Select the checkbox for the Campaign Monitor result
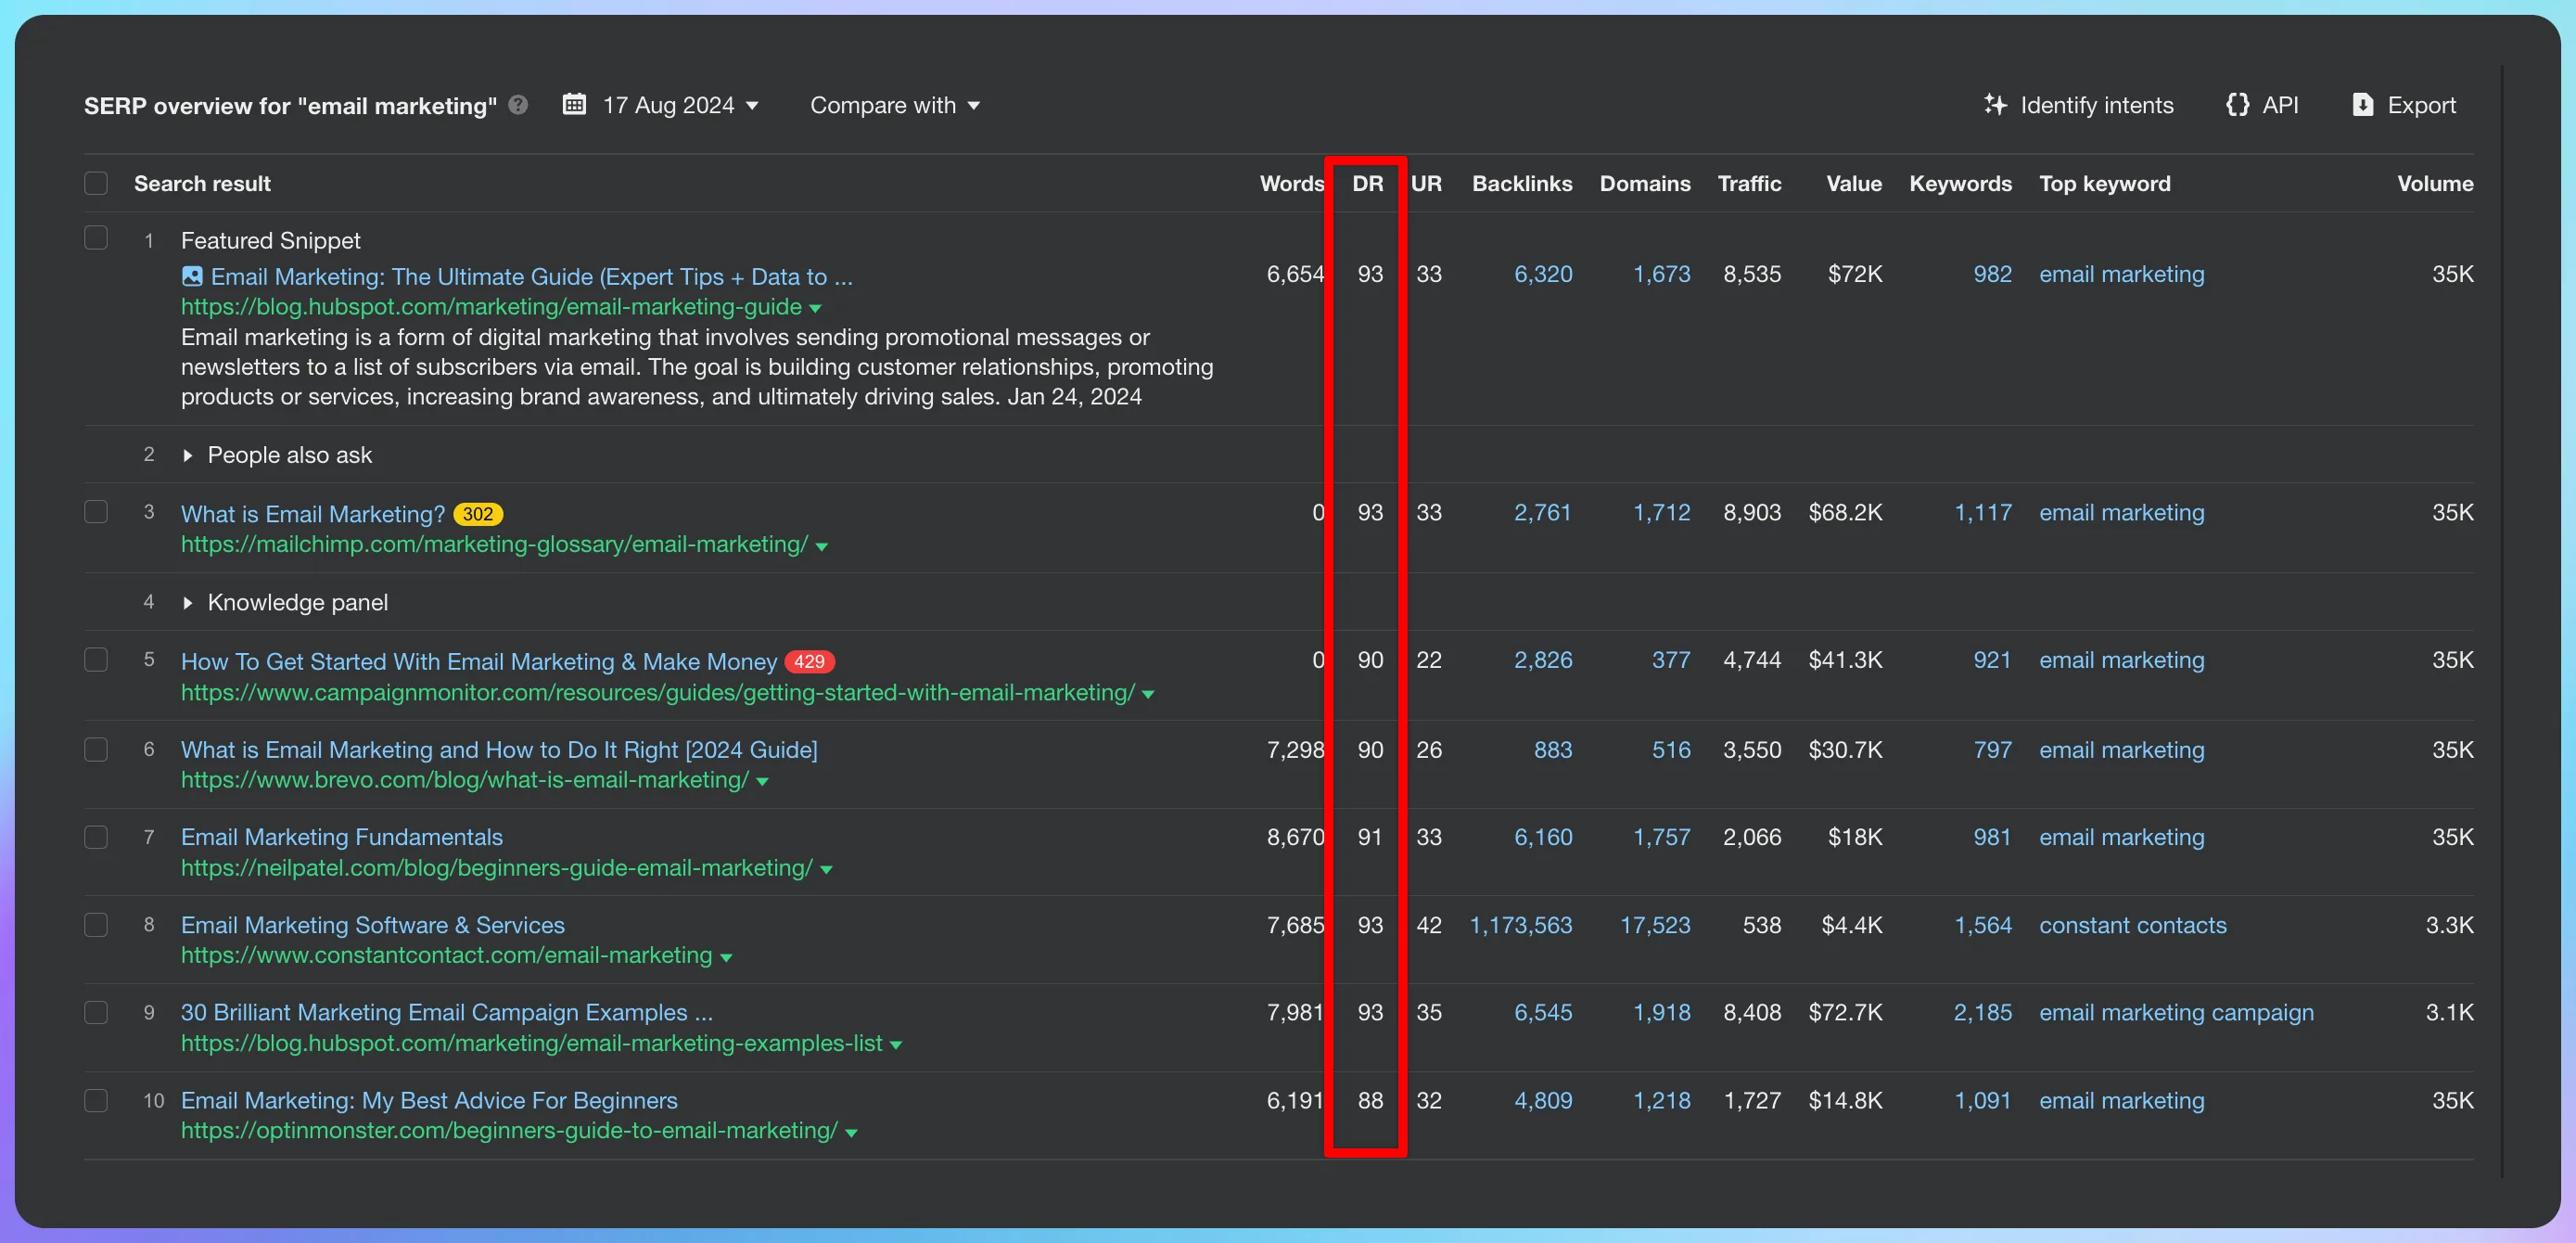 point(96,660)
